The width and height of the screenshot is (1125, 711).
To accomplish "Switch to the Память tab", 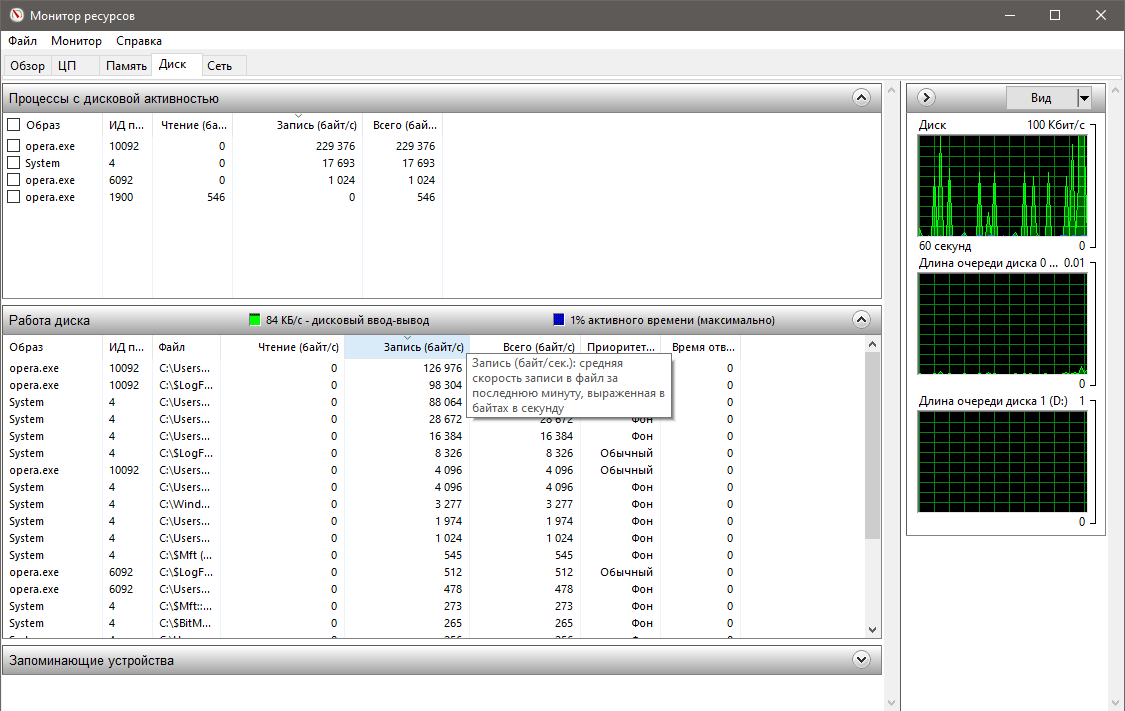I will (126, 65).
